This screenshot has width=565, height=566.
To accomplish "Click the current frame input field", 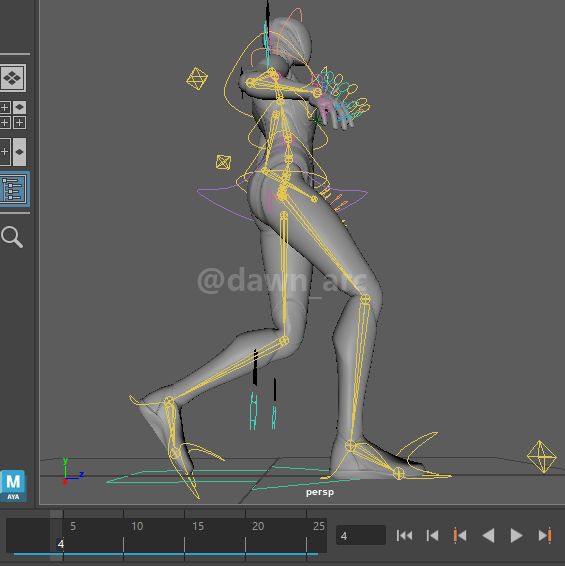I will click(x=361, y=535).
